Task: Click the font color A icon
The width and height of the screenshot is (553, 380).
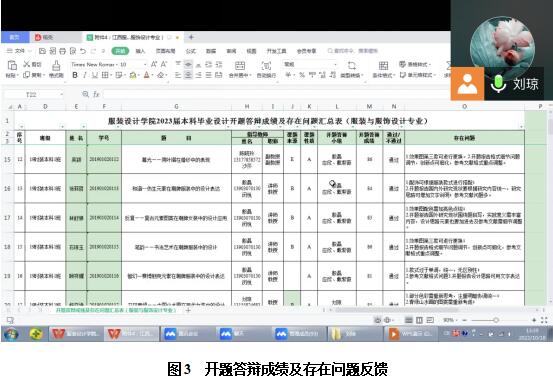Action: tap(147, 75)
